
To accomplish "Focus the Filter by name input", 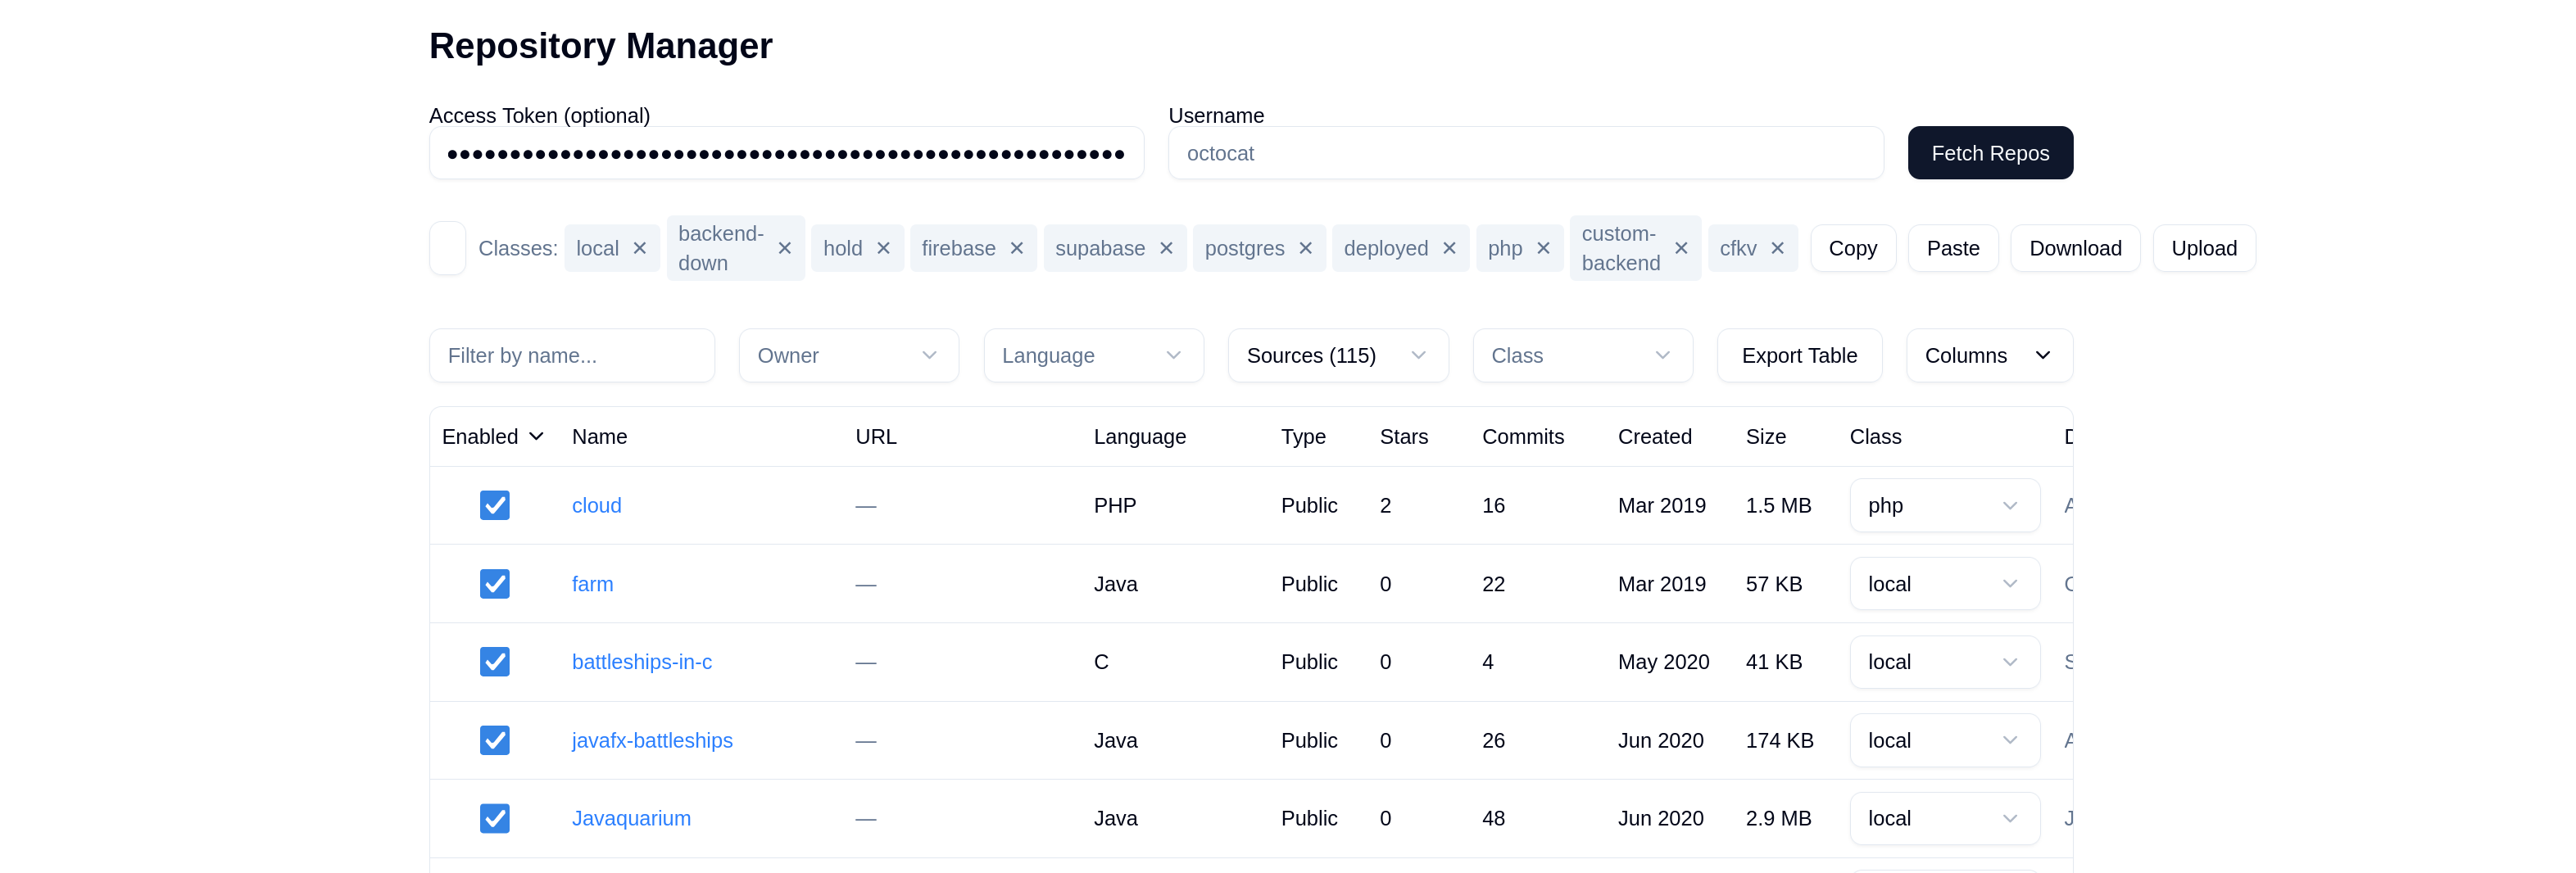I will pyautogui.click(x=571, y=355).
